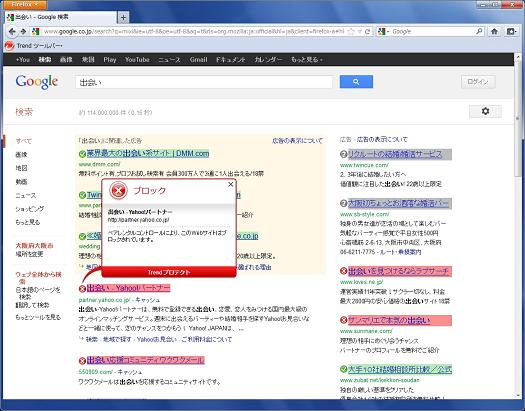This screenshot has width=525, height=411.
Task: Click the Trend toolbar logo icon
Action: 9,46
